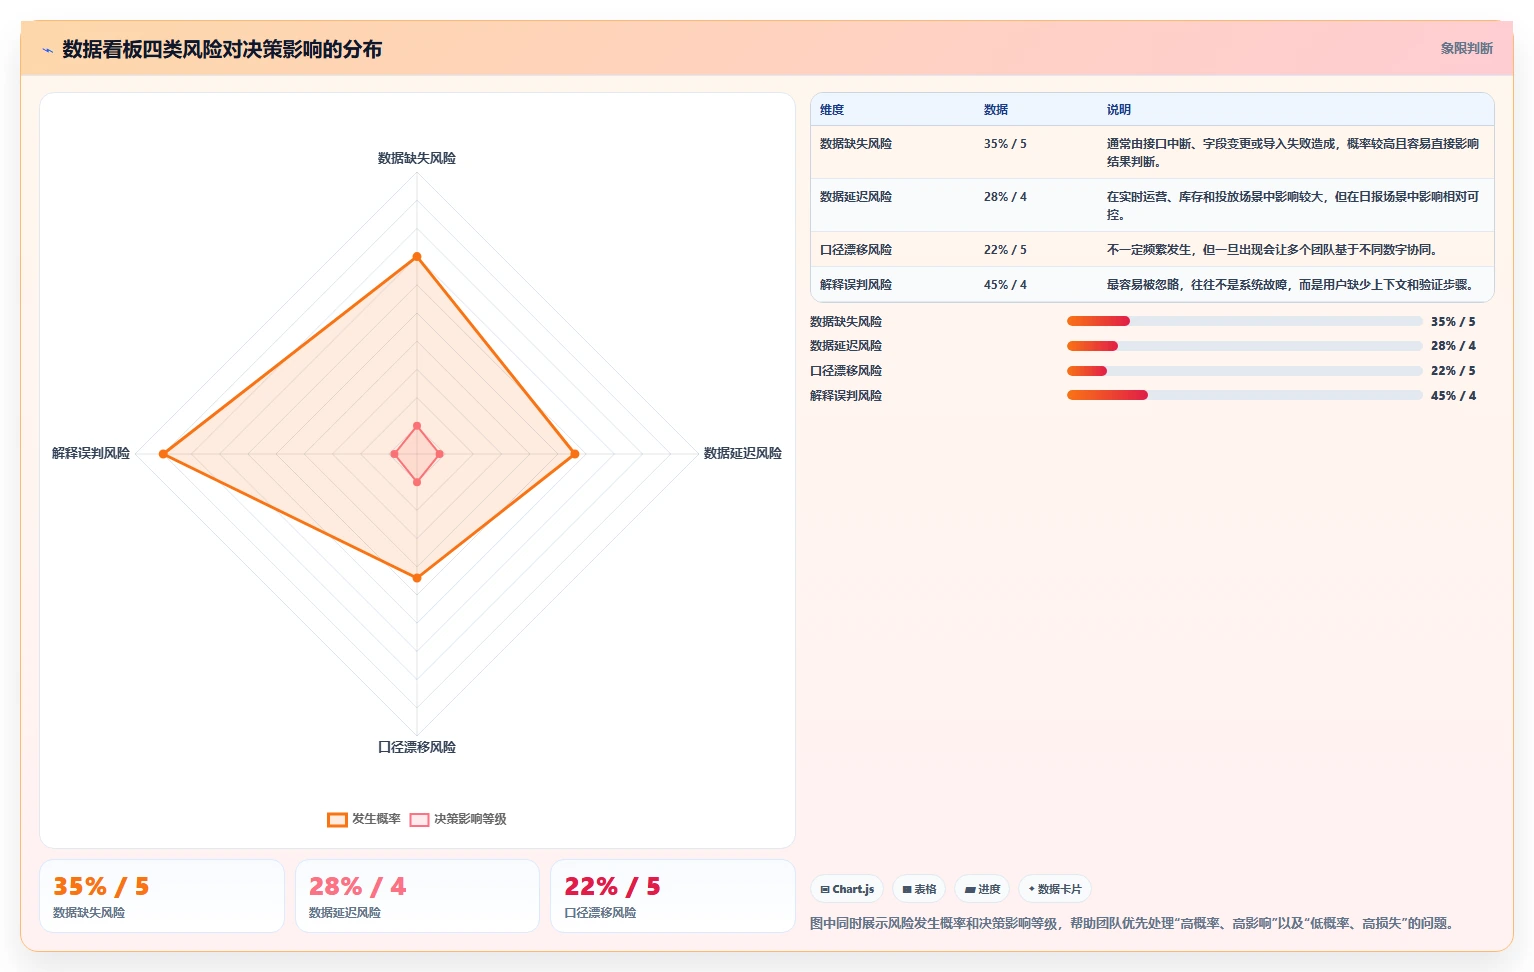Select the 进度 chip
1534x972 pixels.
tap(982, 889)
